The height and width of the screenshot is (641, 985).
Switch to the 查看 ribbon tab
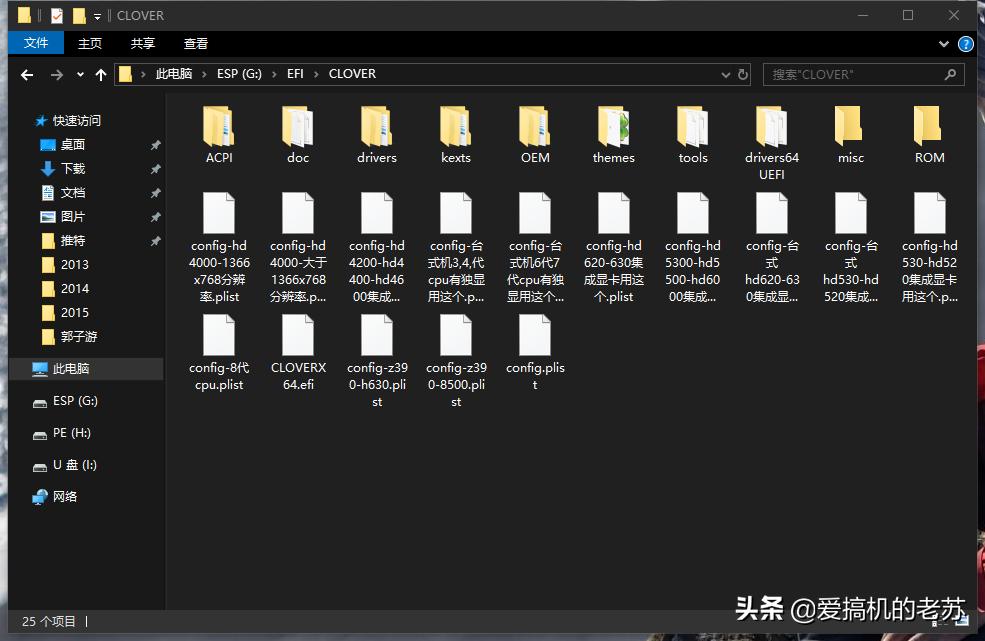[x=195, y=43]
